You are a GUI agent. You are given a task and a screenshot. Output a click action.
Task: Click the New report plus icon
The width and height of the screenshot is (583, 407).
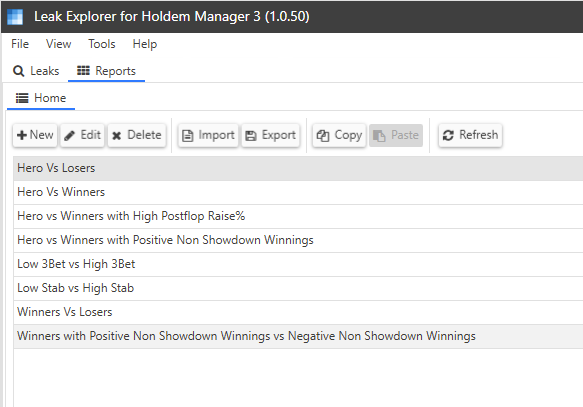22,135
